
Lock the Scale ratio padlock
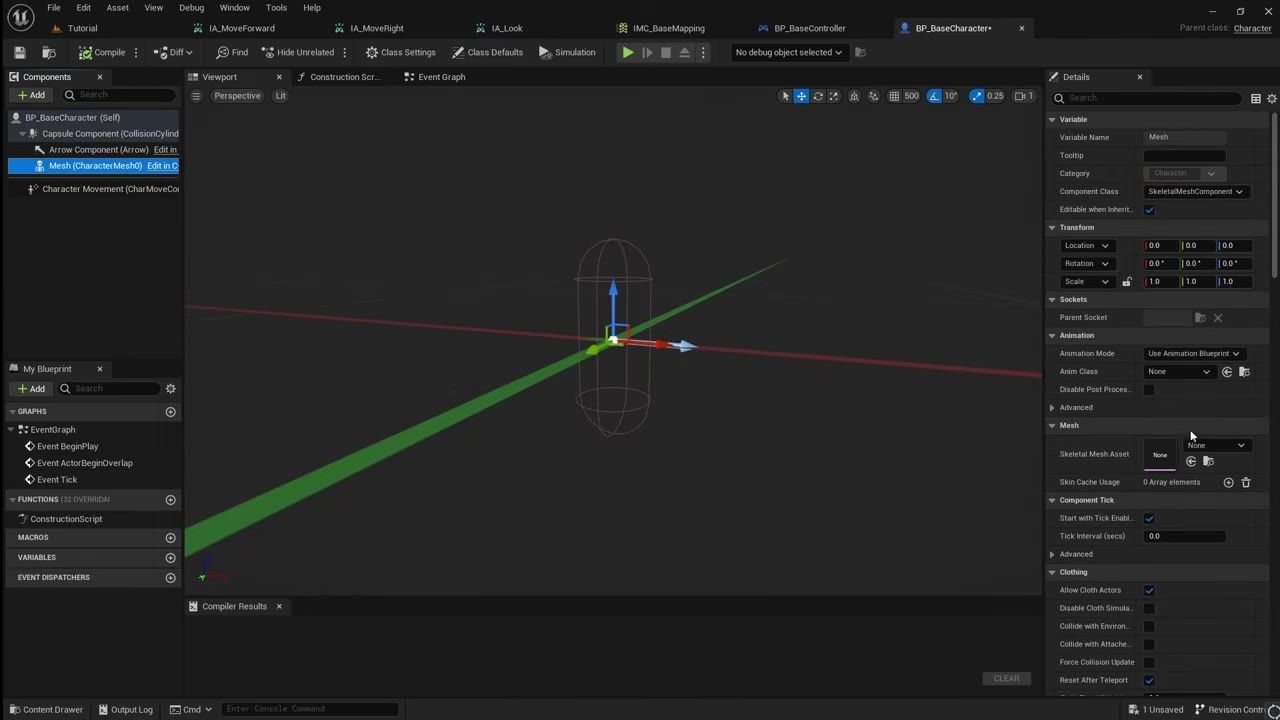pos(1127,282)
